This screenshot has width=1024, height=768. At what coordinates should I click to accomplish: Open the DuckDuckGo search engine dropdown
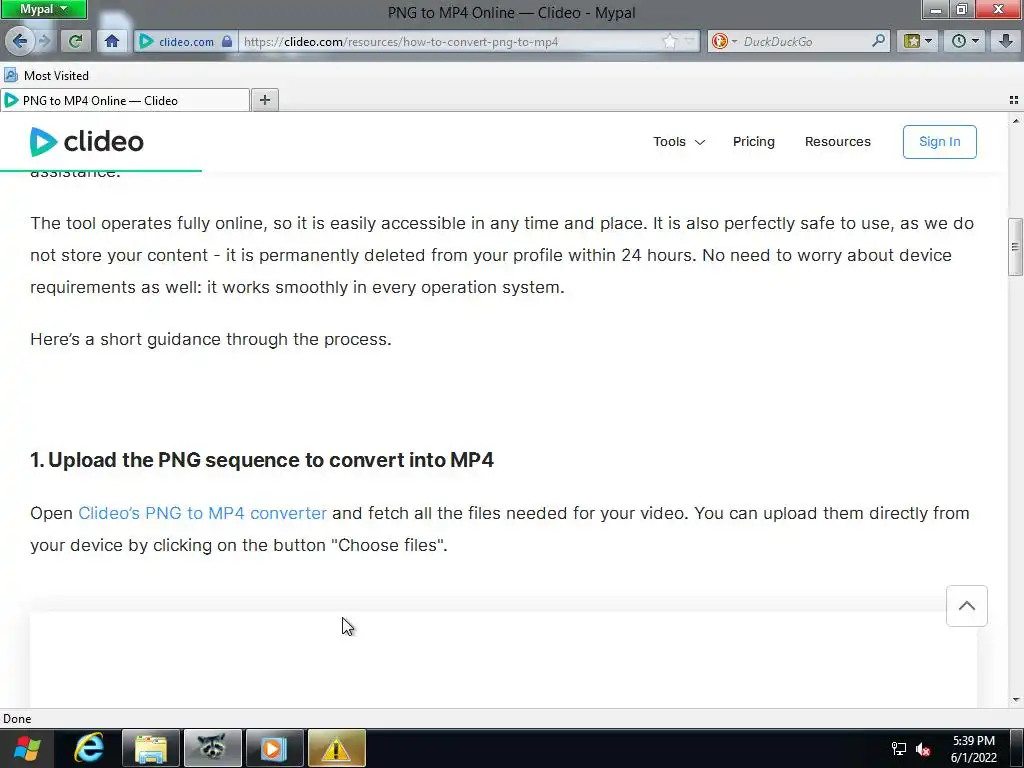click(x=724, y=41)
